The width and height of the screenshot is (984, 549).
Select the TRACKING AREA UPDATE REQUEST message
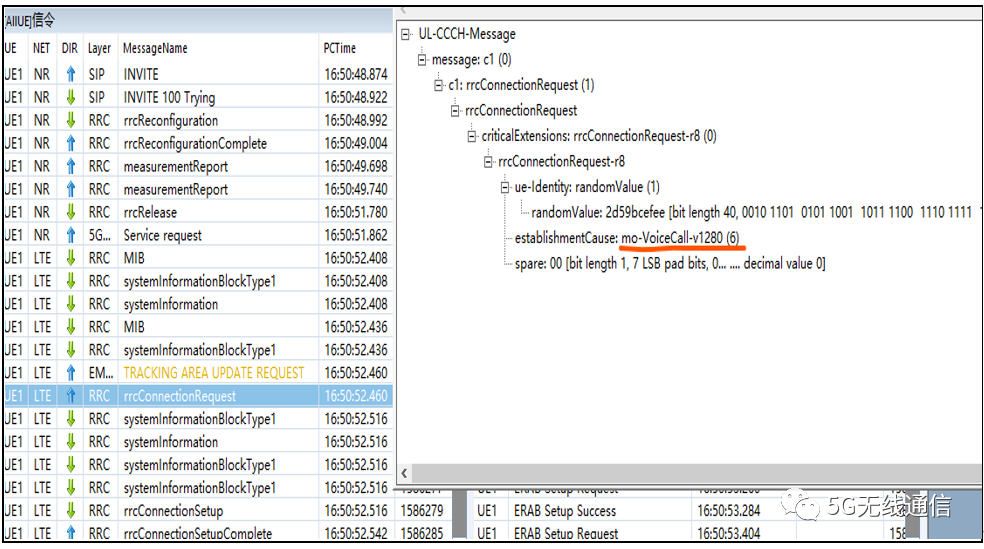click(213, 373)
